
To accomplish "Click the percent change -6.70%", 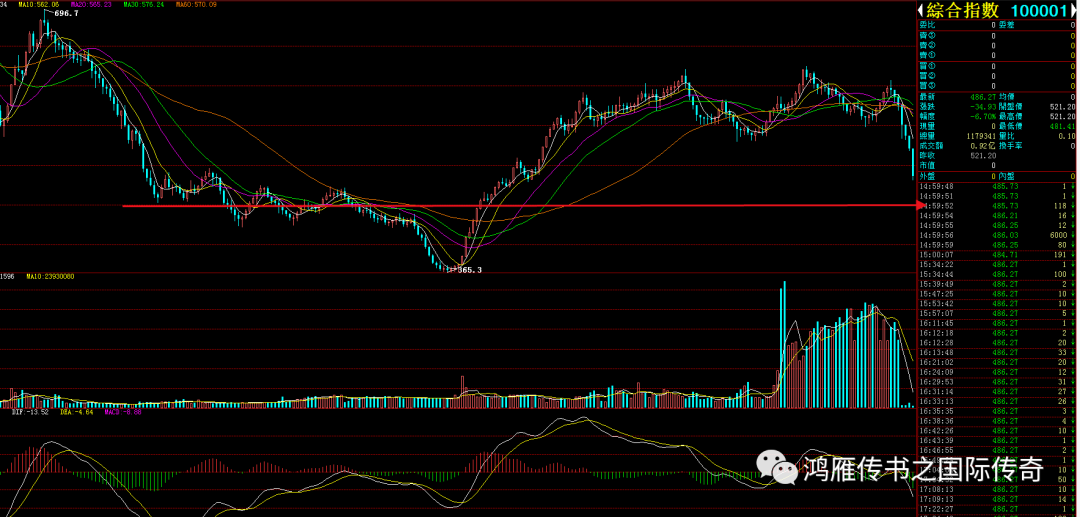I will tap(983, 116).
